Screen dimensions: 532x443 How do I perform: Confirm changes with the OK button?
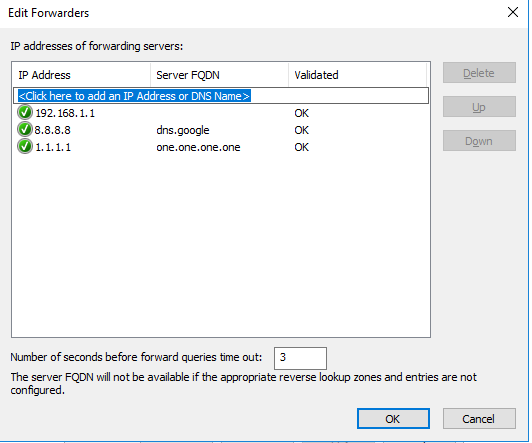point(393,419)
